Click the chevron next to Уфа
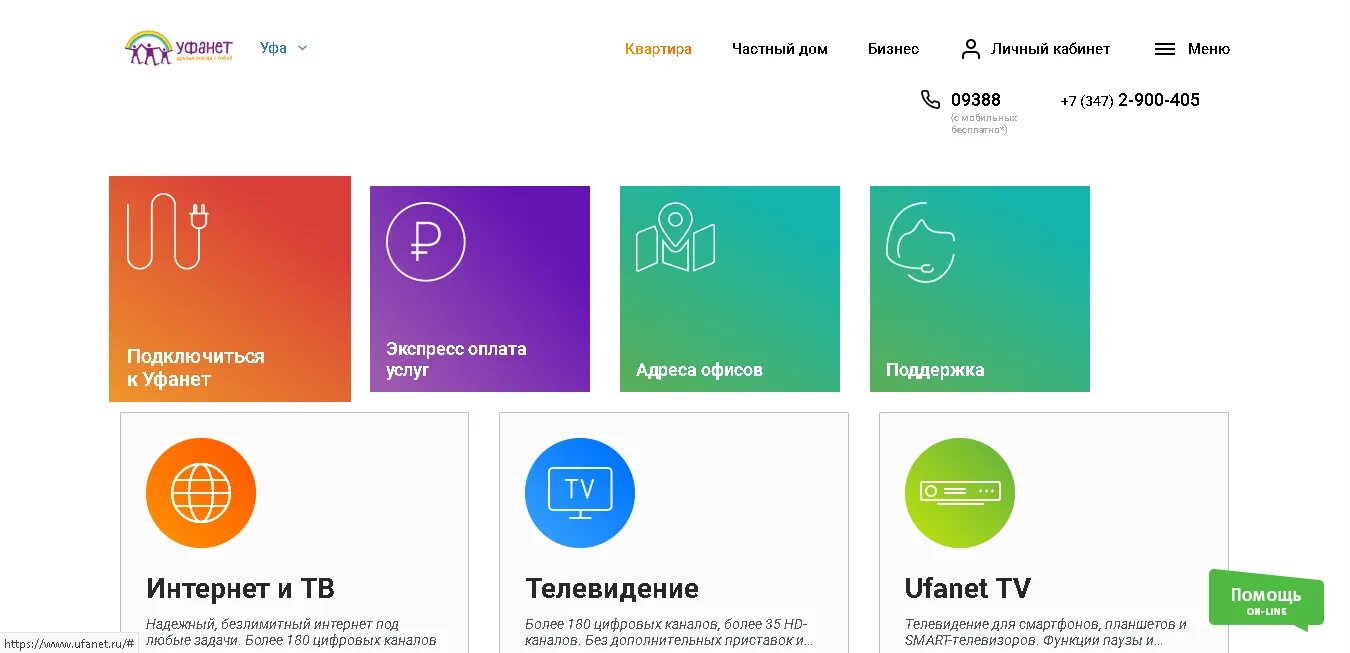The image size is (1350, 653). pos(302,48)
